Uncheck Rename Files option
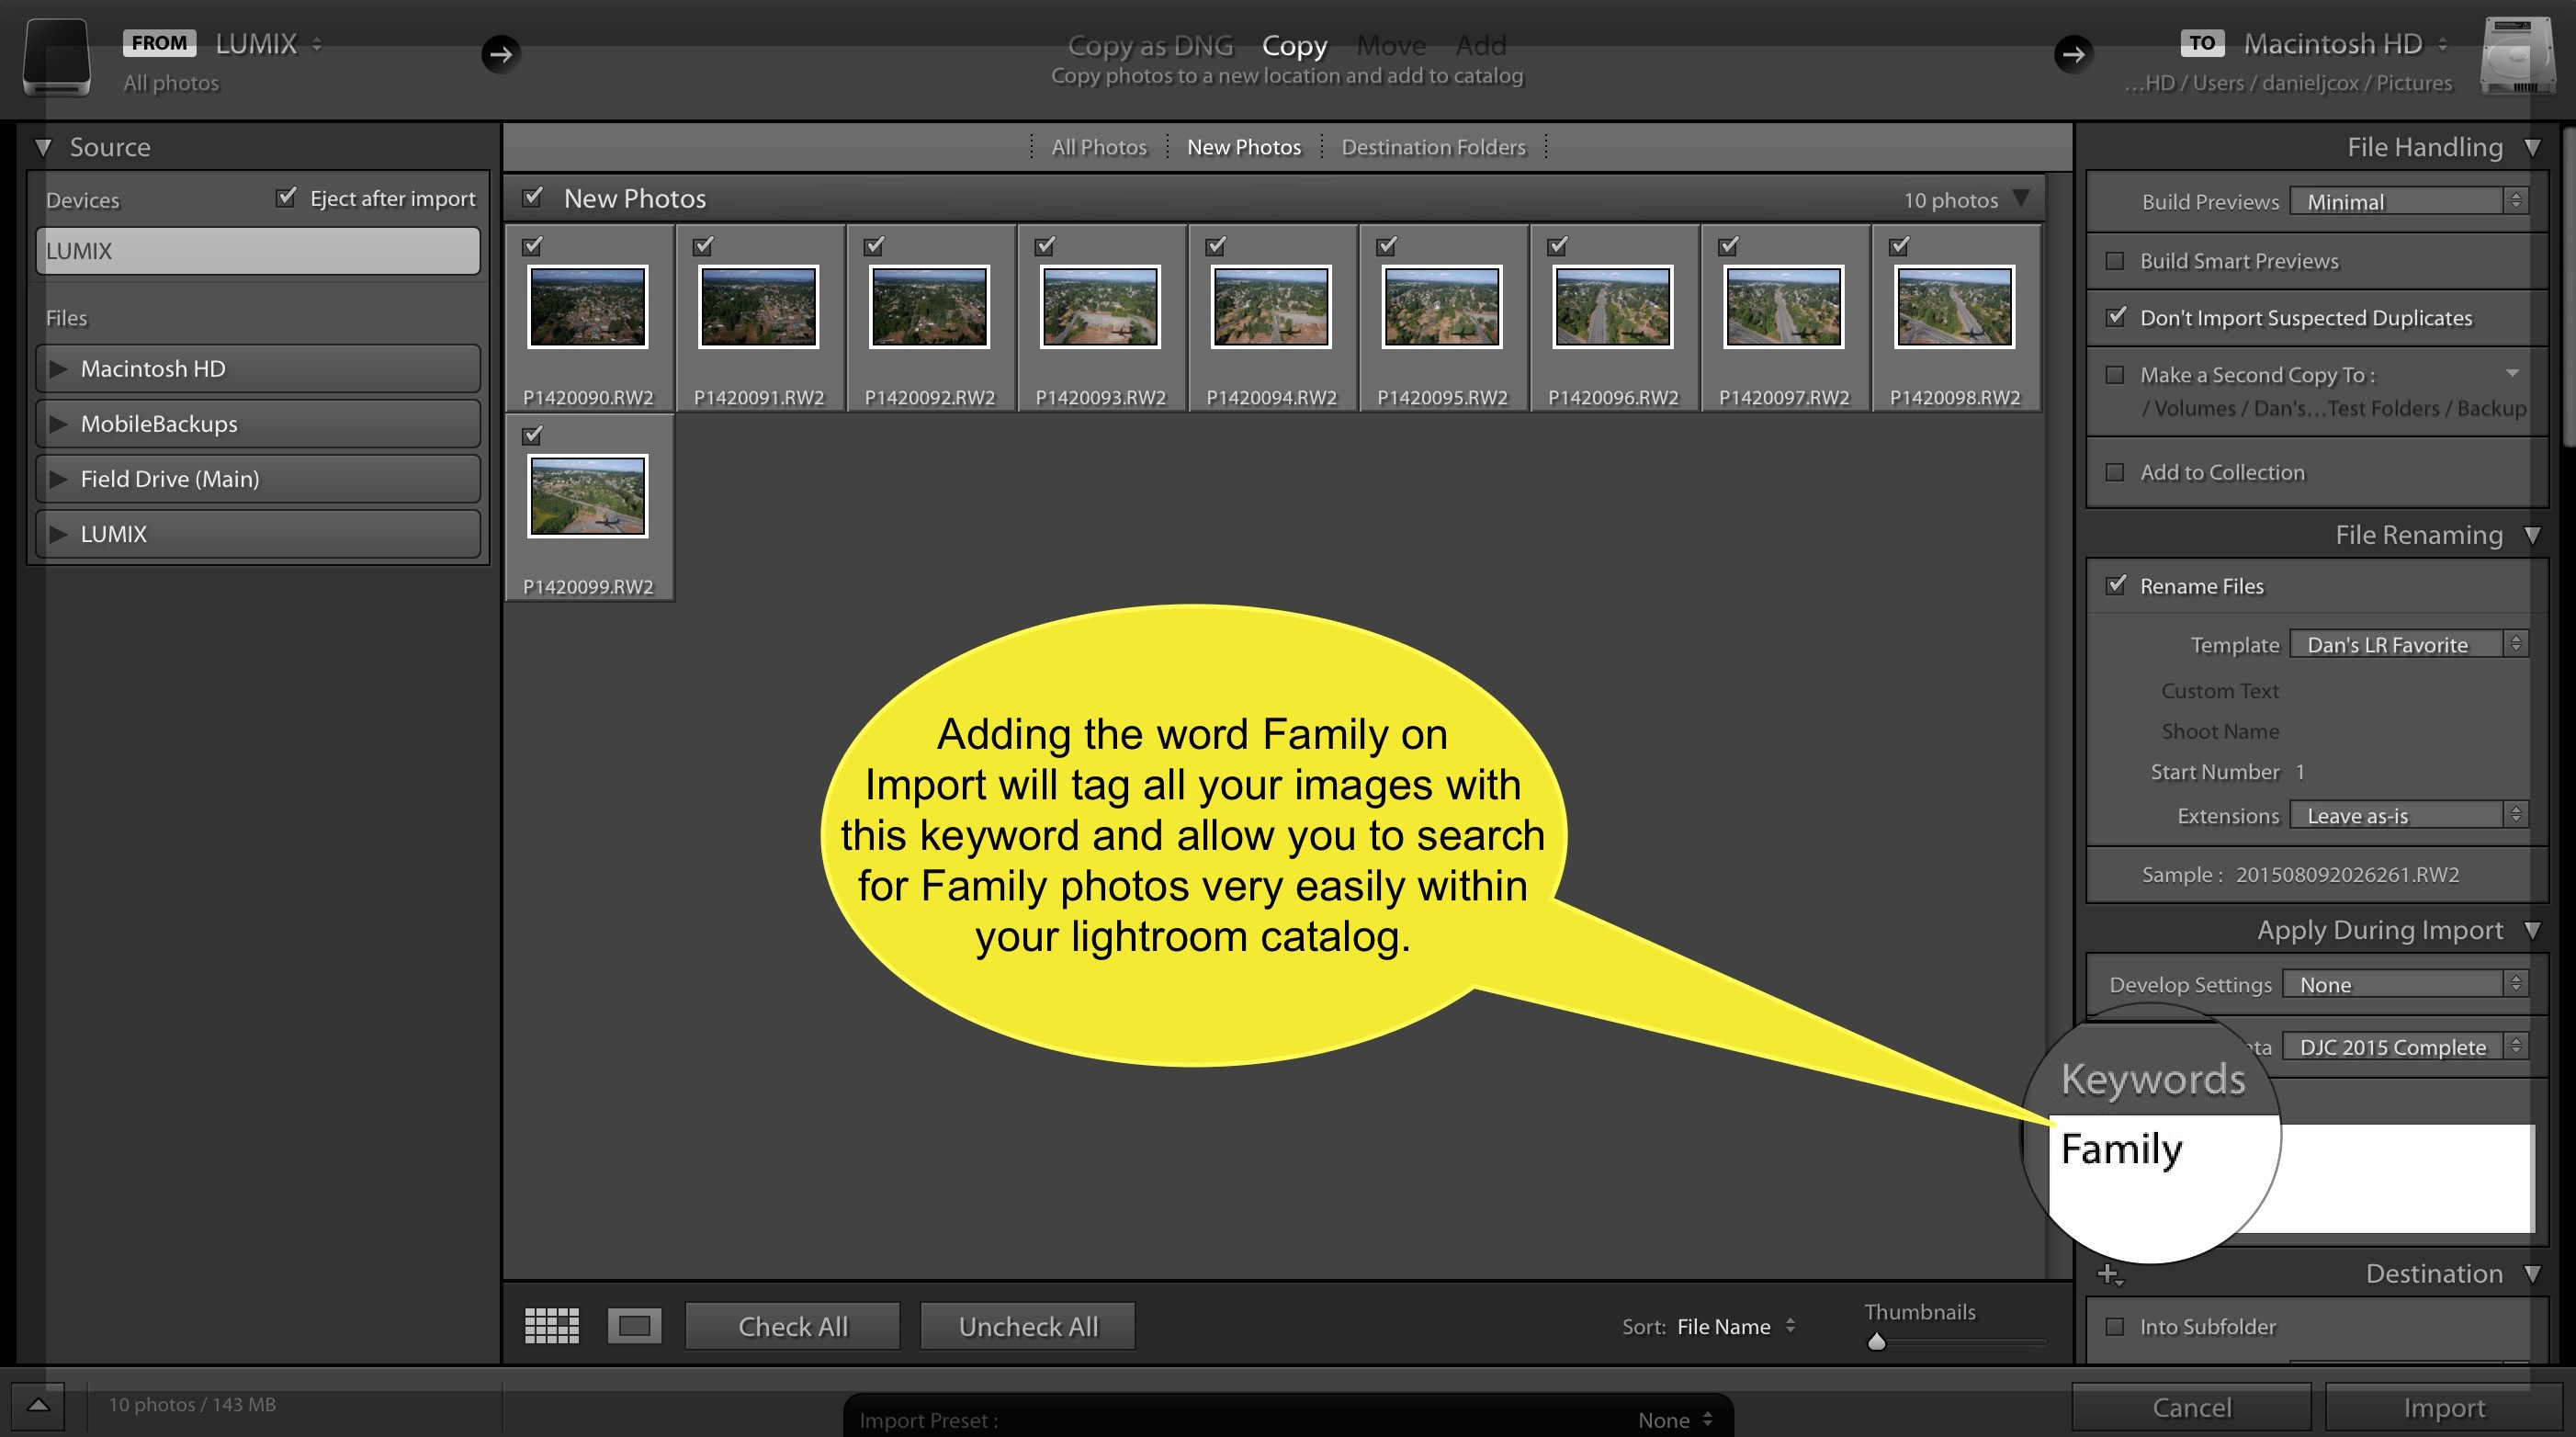Image resolution: width=2576 pixels, height=1437 pixels. coord(2115,585)
